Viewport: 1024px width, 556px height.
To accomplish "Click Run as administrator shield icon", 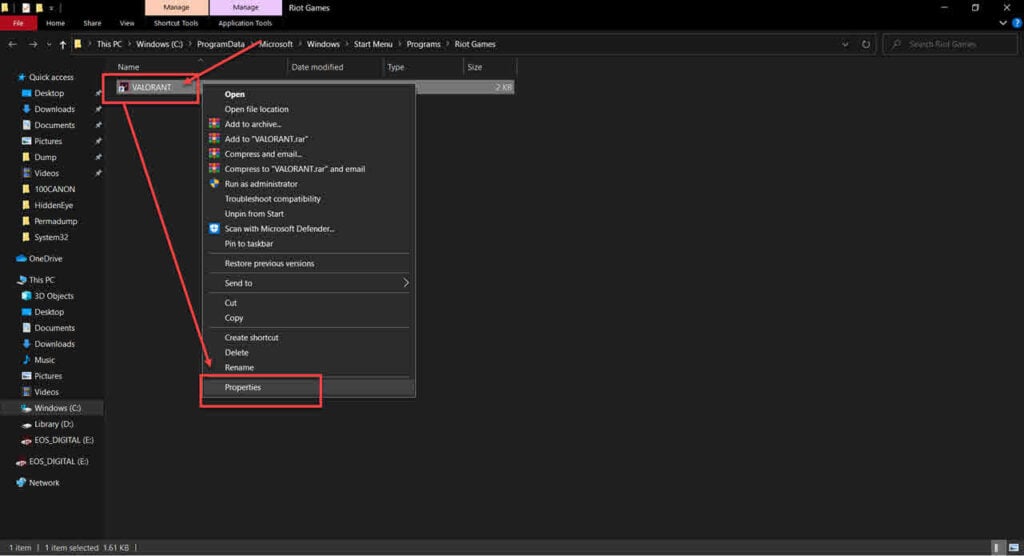I will (x=214, y=184).
